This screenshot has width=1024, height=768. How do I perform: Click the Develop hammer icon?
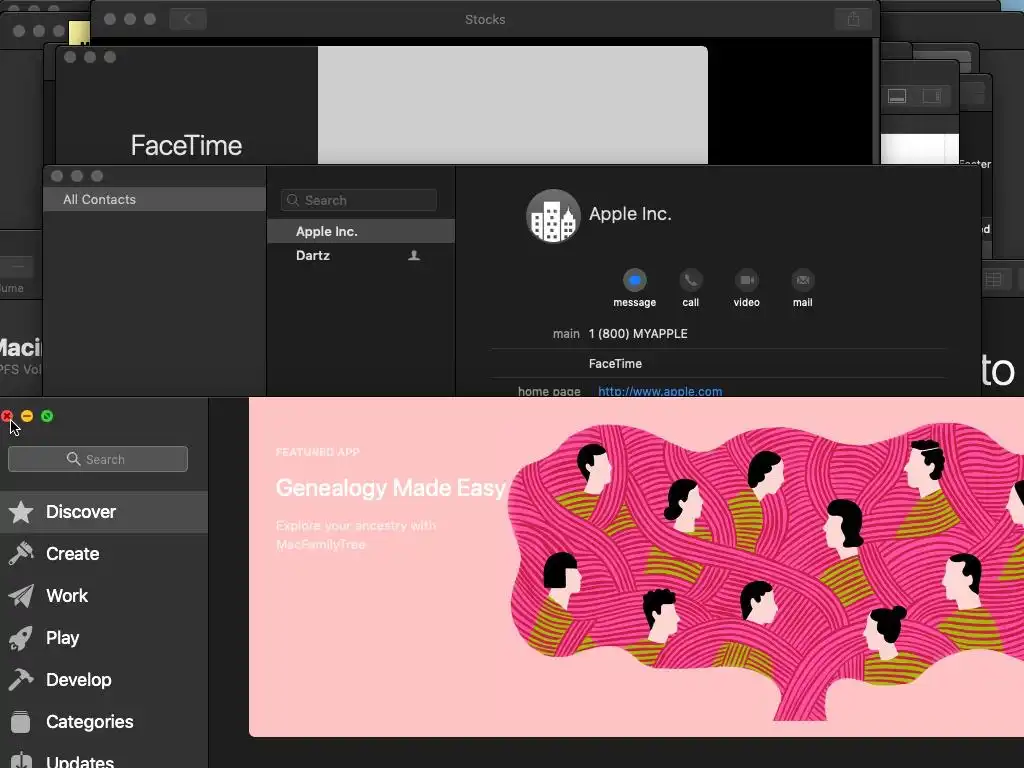pos(21,680)
